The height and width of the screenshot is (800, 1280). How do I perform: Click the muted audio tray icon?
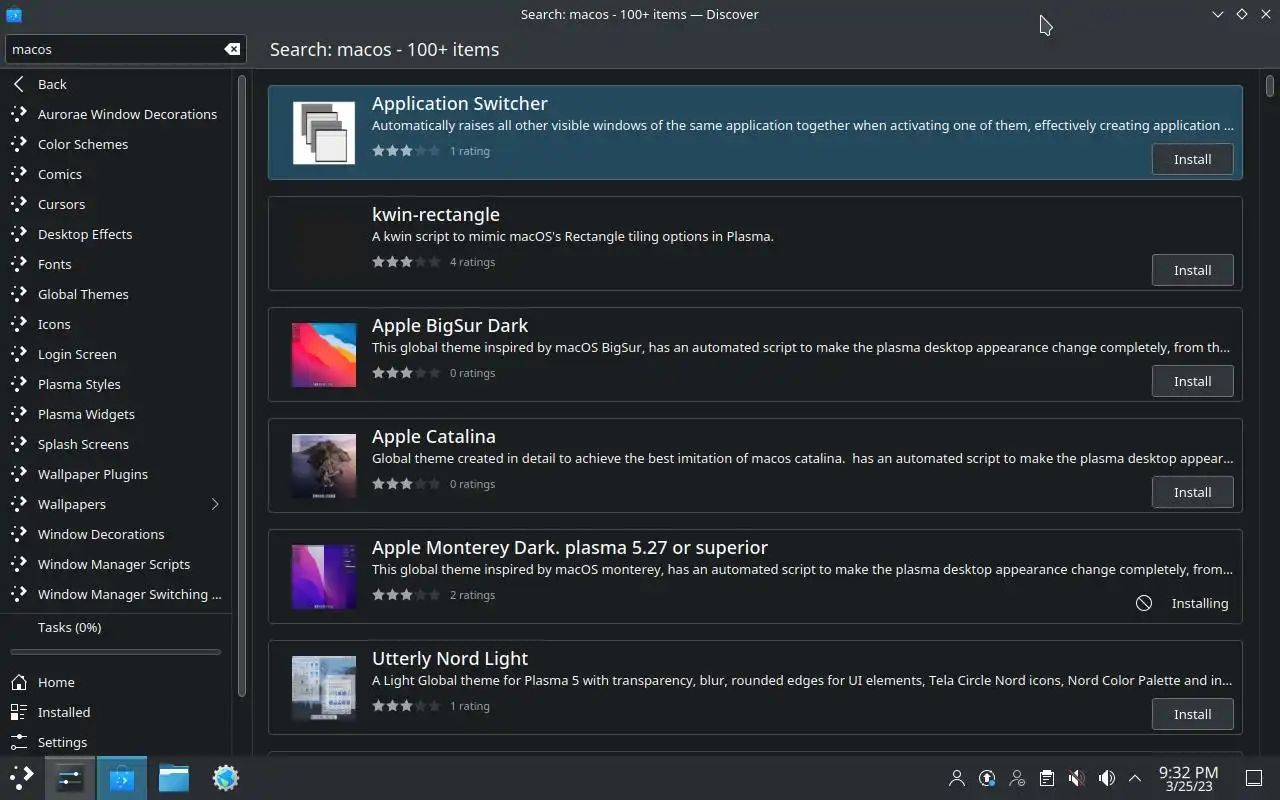coord(1076,778)
